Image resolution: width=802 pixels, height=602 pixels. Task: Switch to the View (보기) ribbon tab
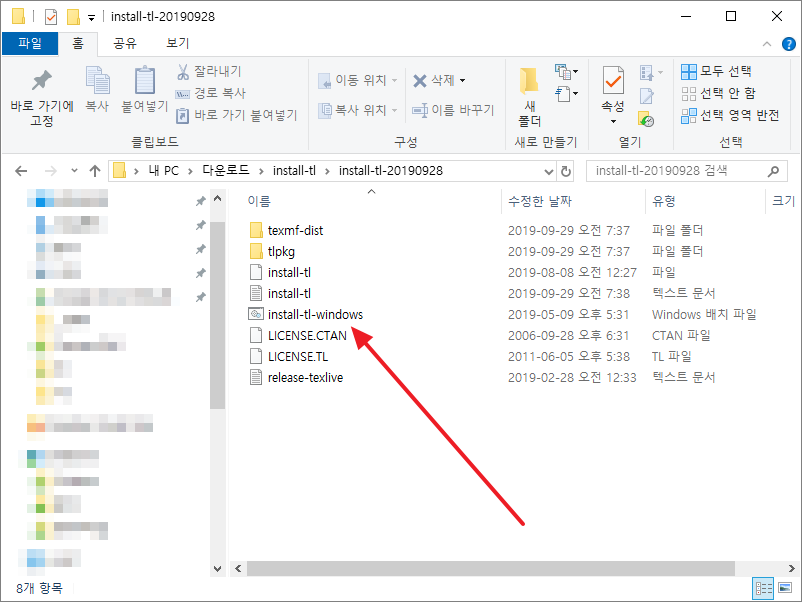pos(177,43)
